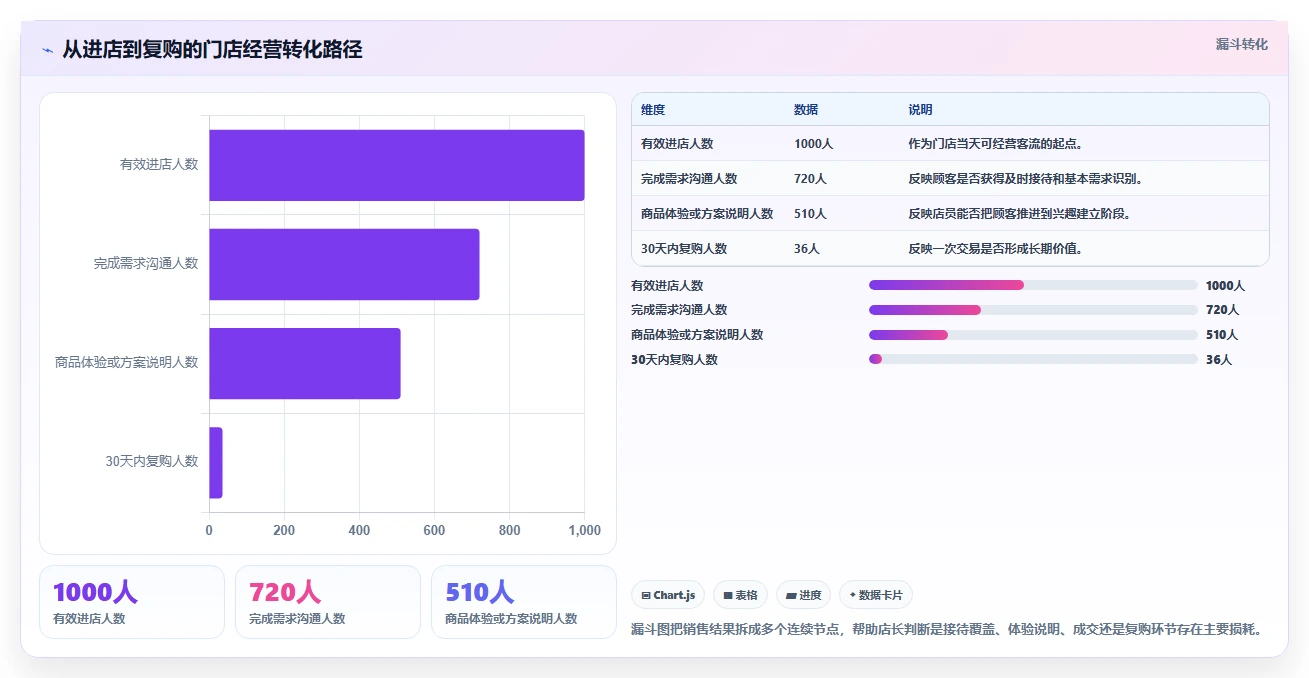Click description 反映店员能否把顾客推进到兴趣建立阶段
This screenshot has height=678, width=1309.
(1019, 214)
